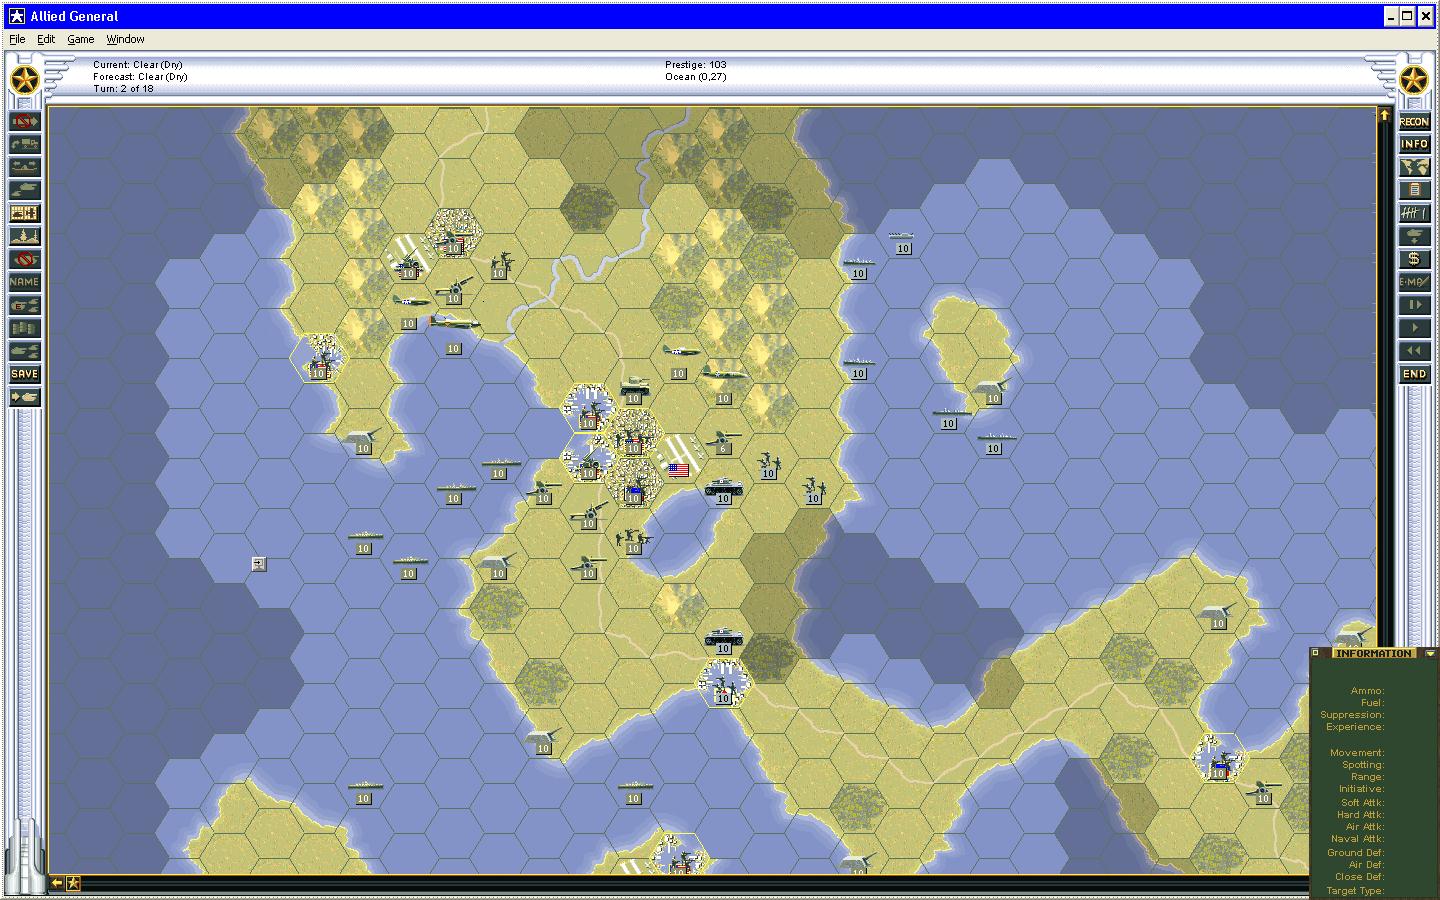Screen dimensions: 1440x900
Task: Click the Forecast: Clear (Dry) text
Action: (x=140, y=77)
